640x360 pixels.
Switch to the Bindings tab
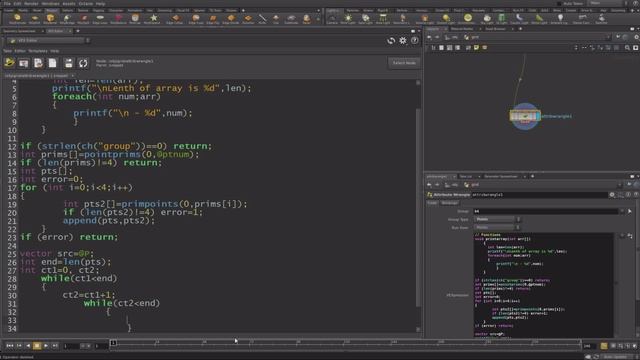click(450, 203)
